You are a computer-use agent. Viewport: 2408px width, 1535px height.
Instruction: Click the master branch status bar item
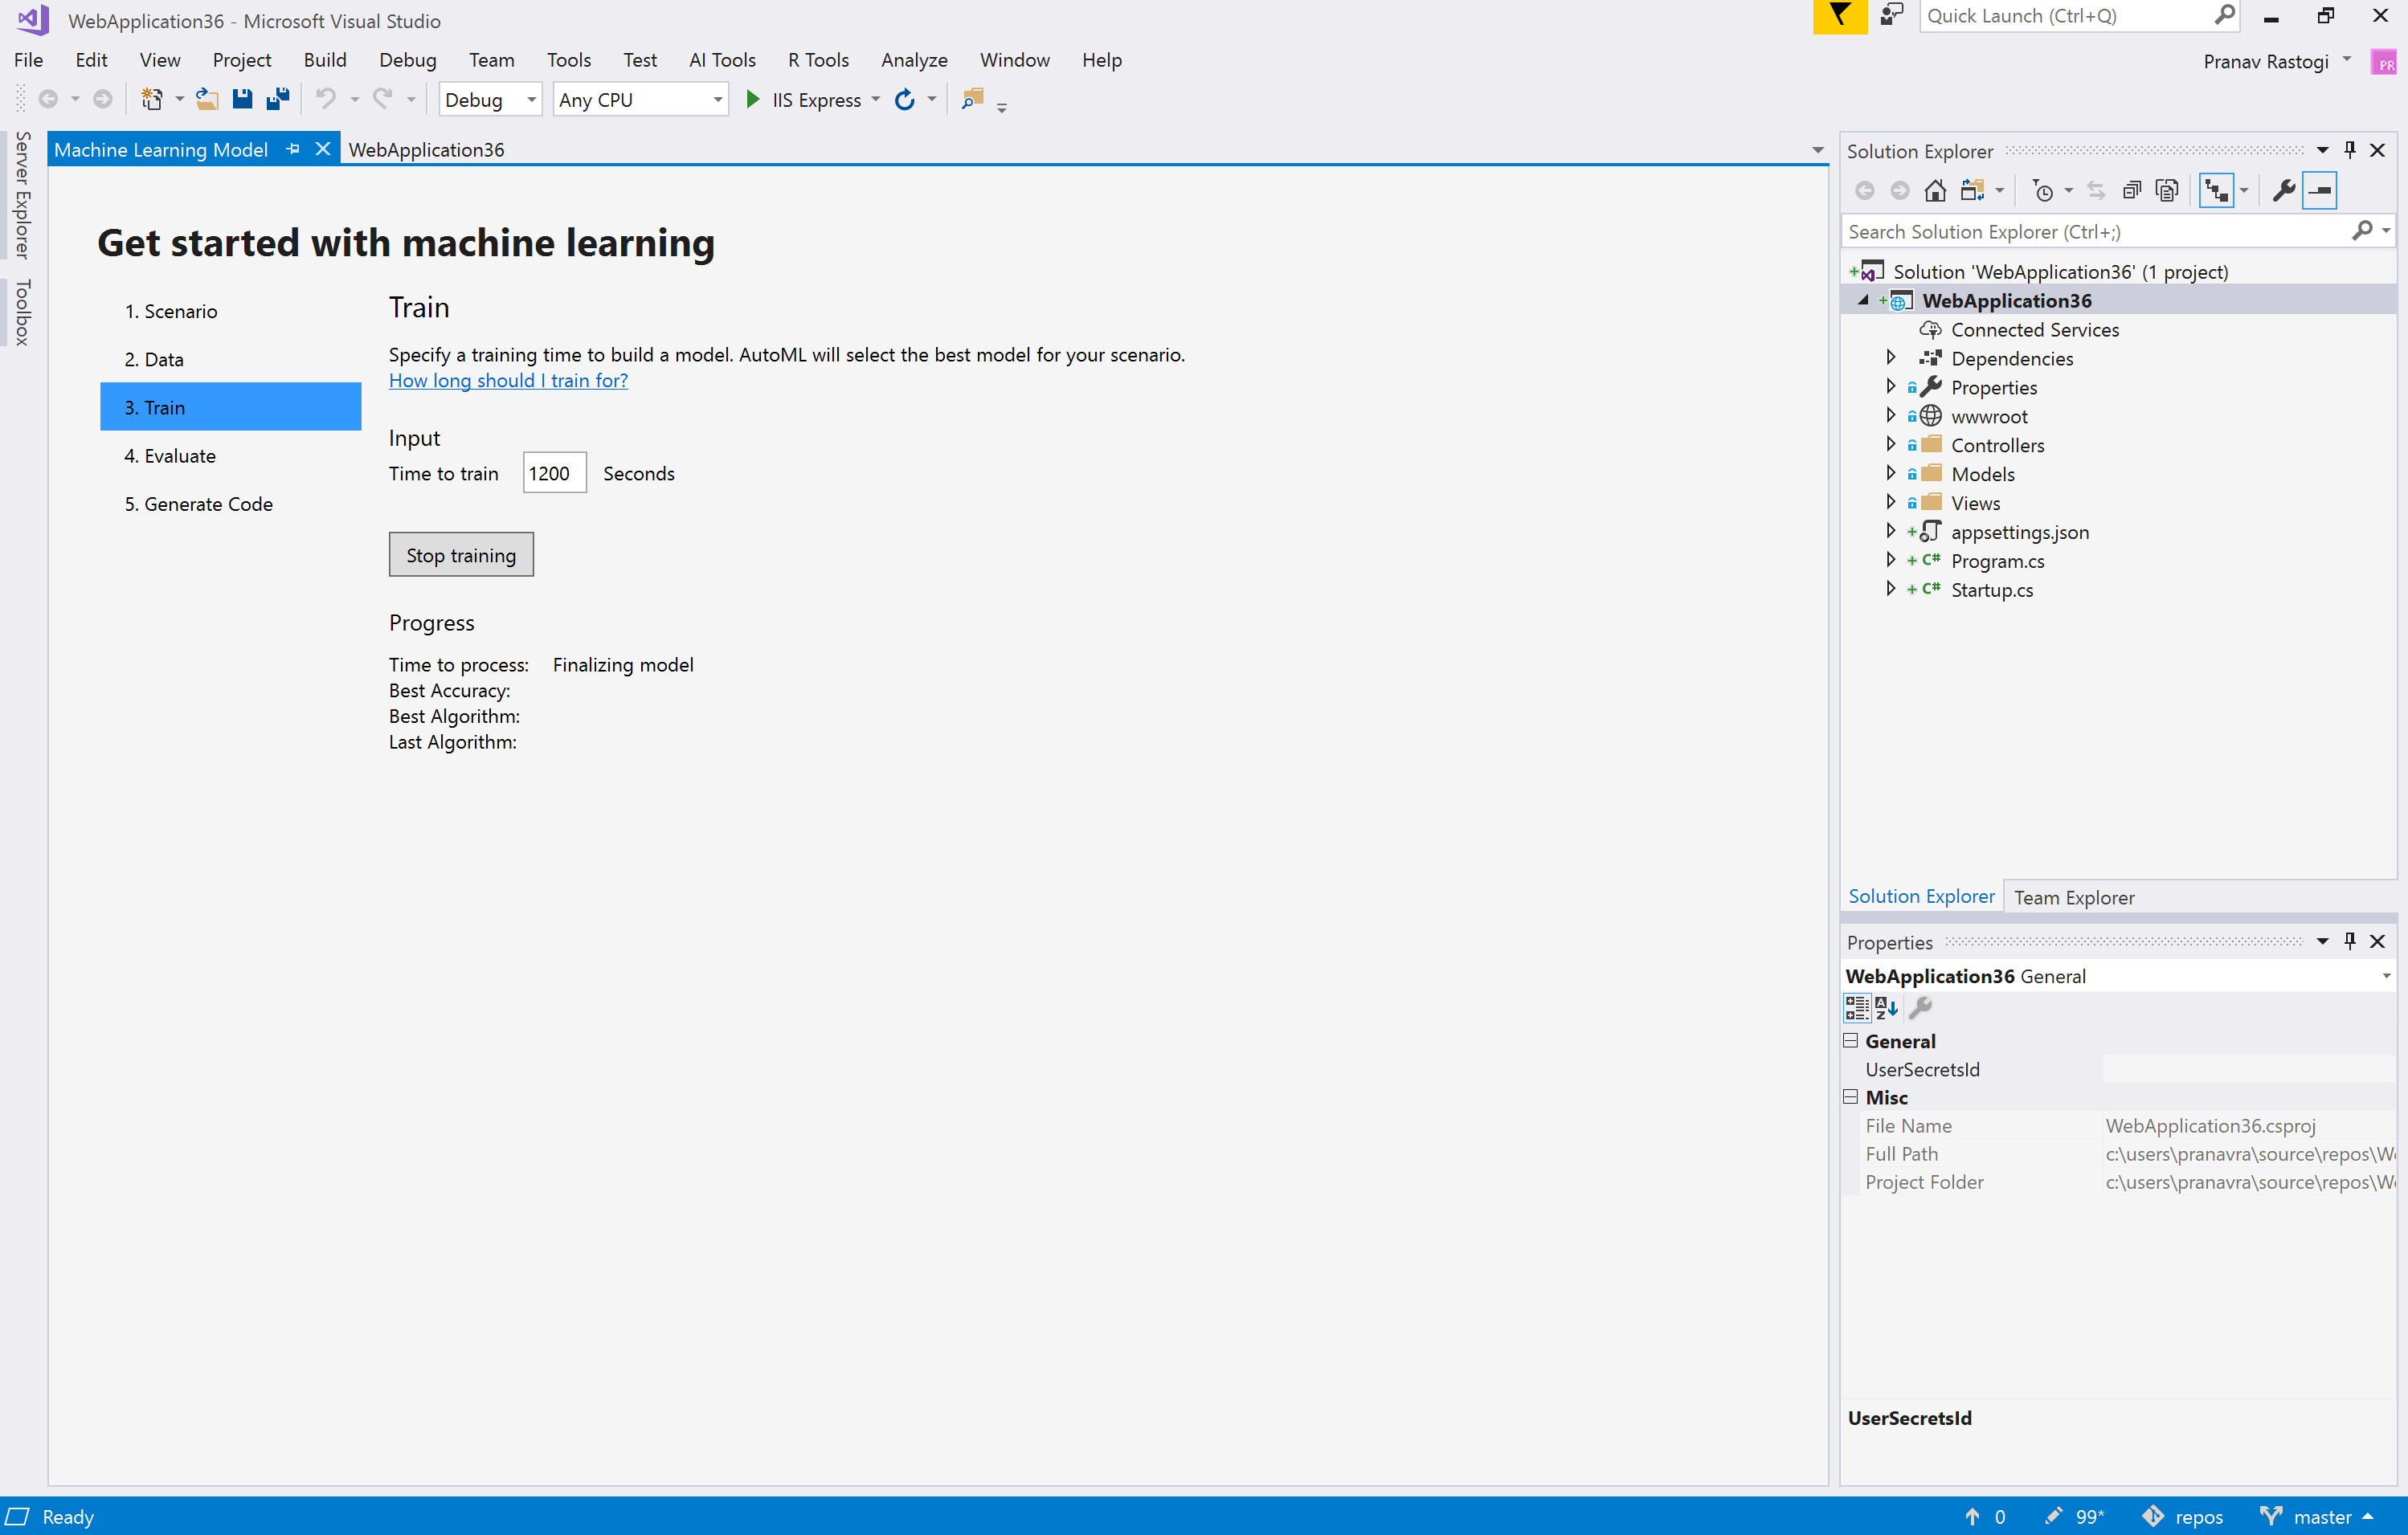(x=2316, y=1517)
